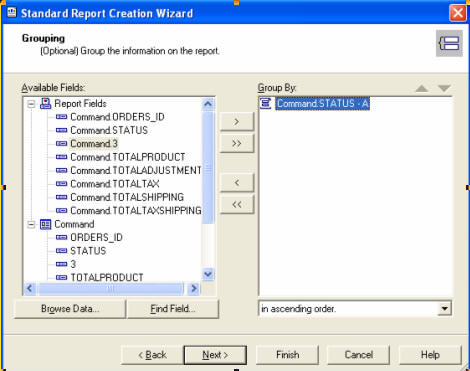Click the Browse Data button

click(x=70, y=309)
